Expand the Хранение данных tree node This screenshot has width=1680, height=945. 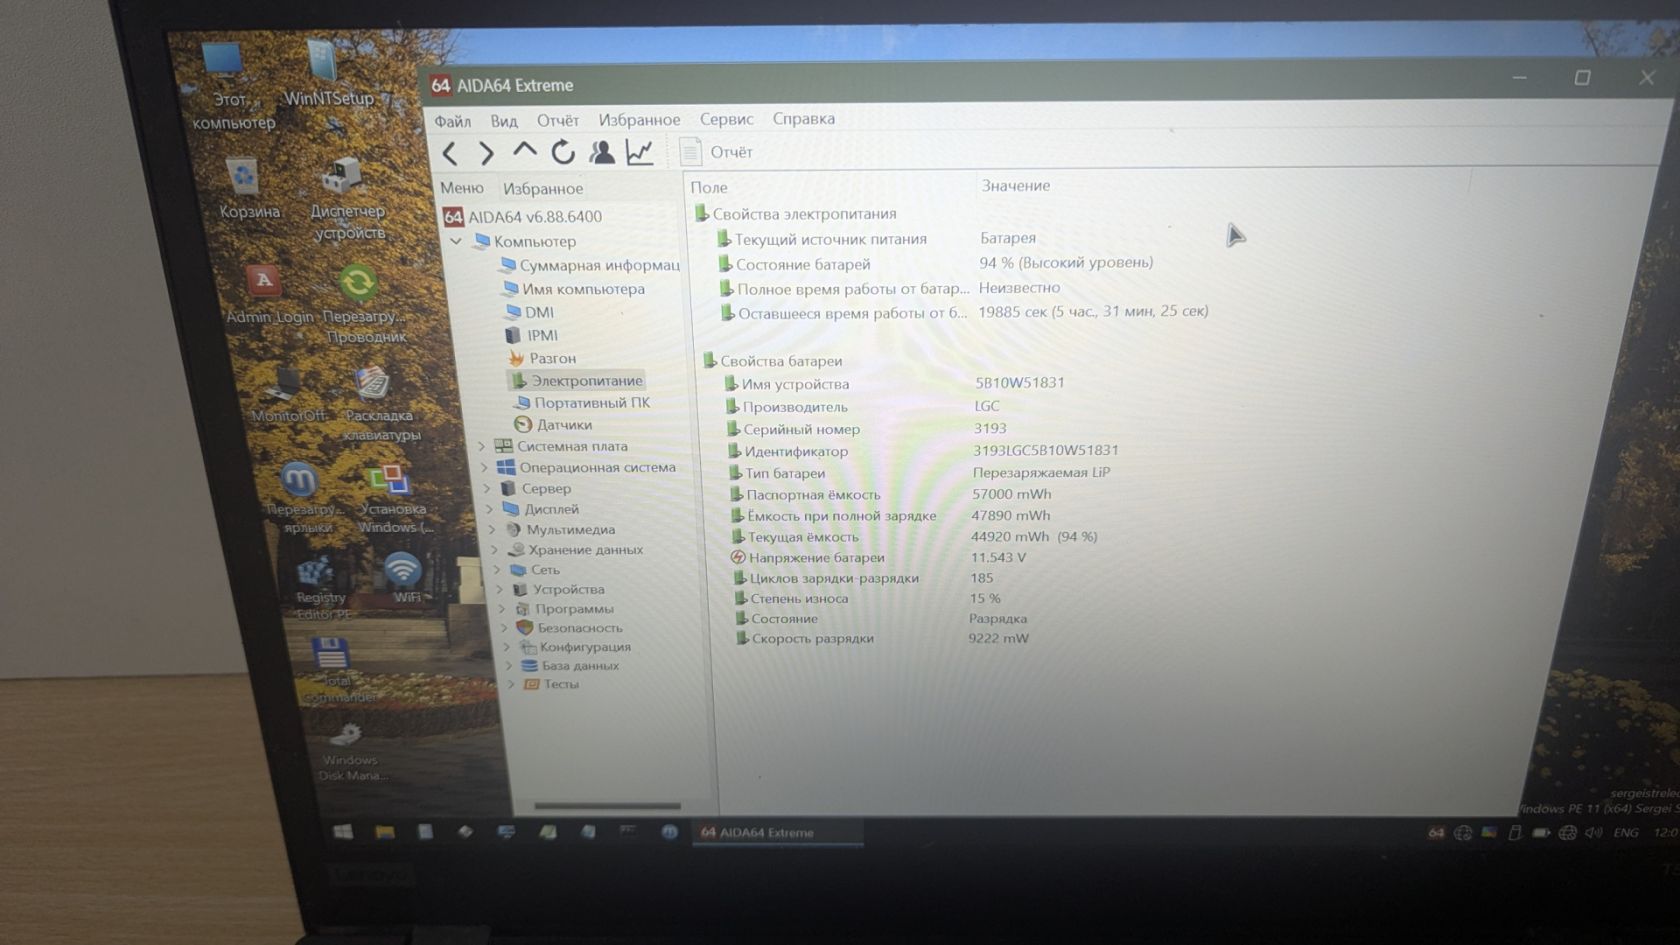[x=495, y=549]
